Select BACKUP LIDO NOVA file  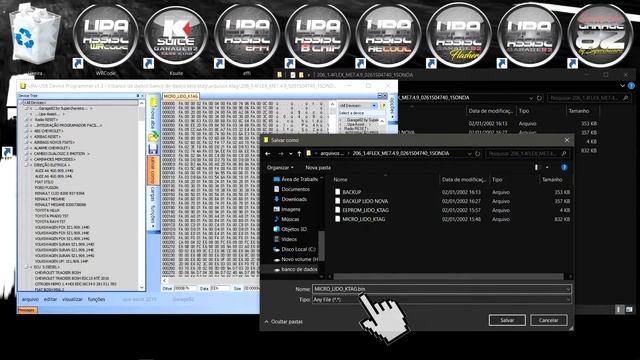365,201
